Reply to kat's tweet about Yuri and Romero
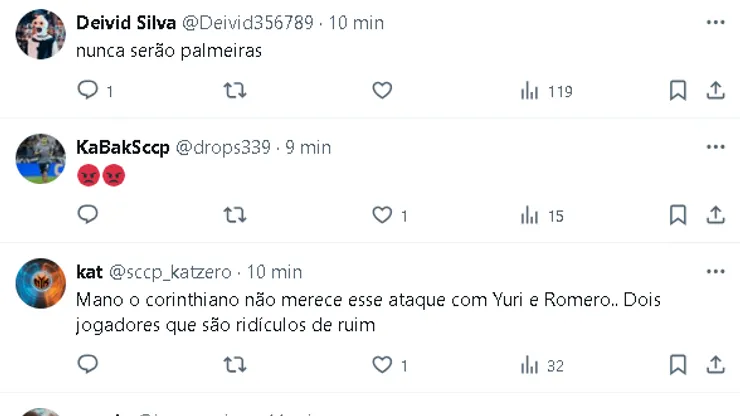This screenshot has height=416, width=740. point(88,365)
